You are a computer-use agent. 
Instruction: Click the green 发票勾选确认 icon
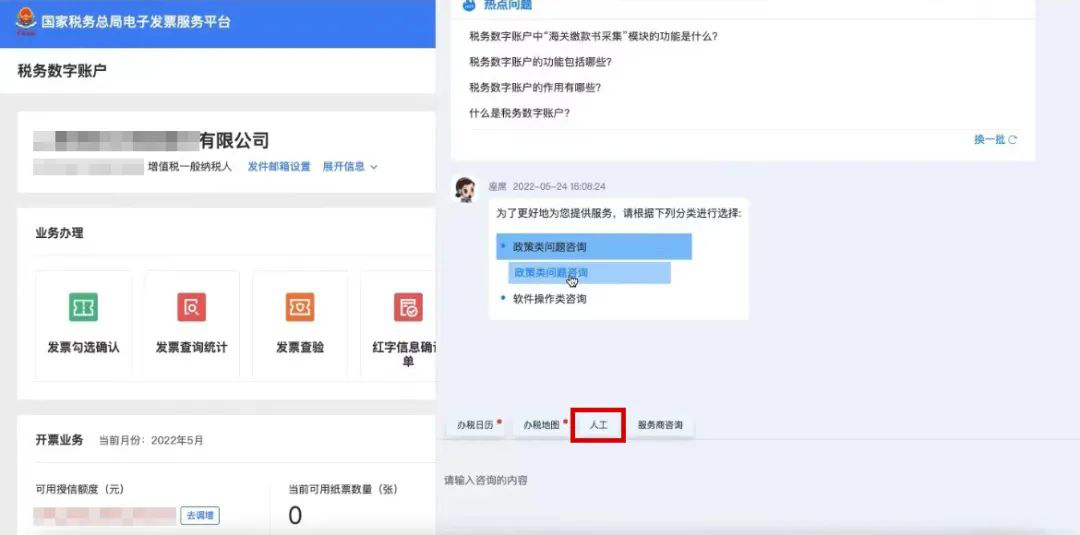pos(83,307)
